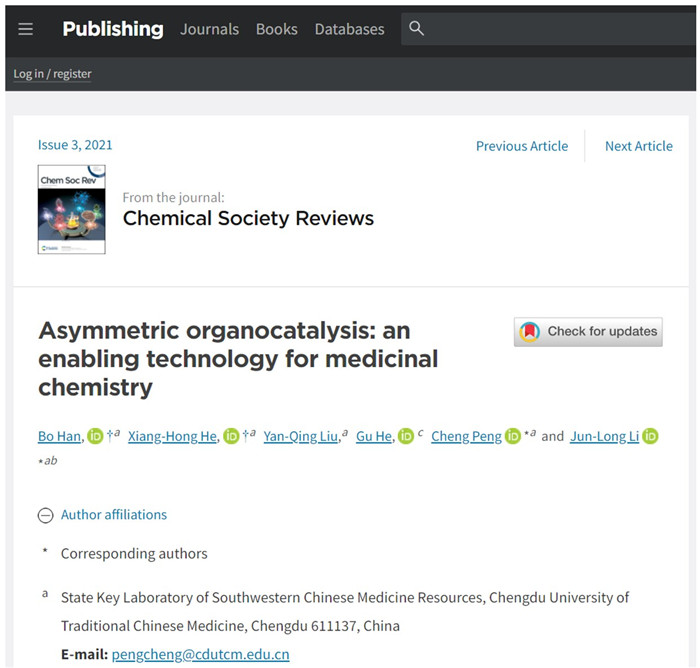Open the Books menu
700x668 pixels.
pyautogui.click(x=276, y=29)
